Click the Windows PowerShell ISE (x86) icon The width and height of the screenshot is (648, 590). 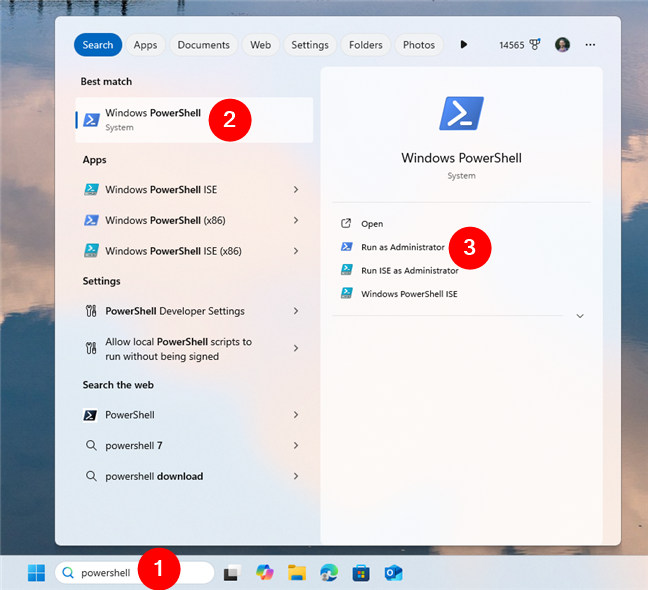click(91, 250)
